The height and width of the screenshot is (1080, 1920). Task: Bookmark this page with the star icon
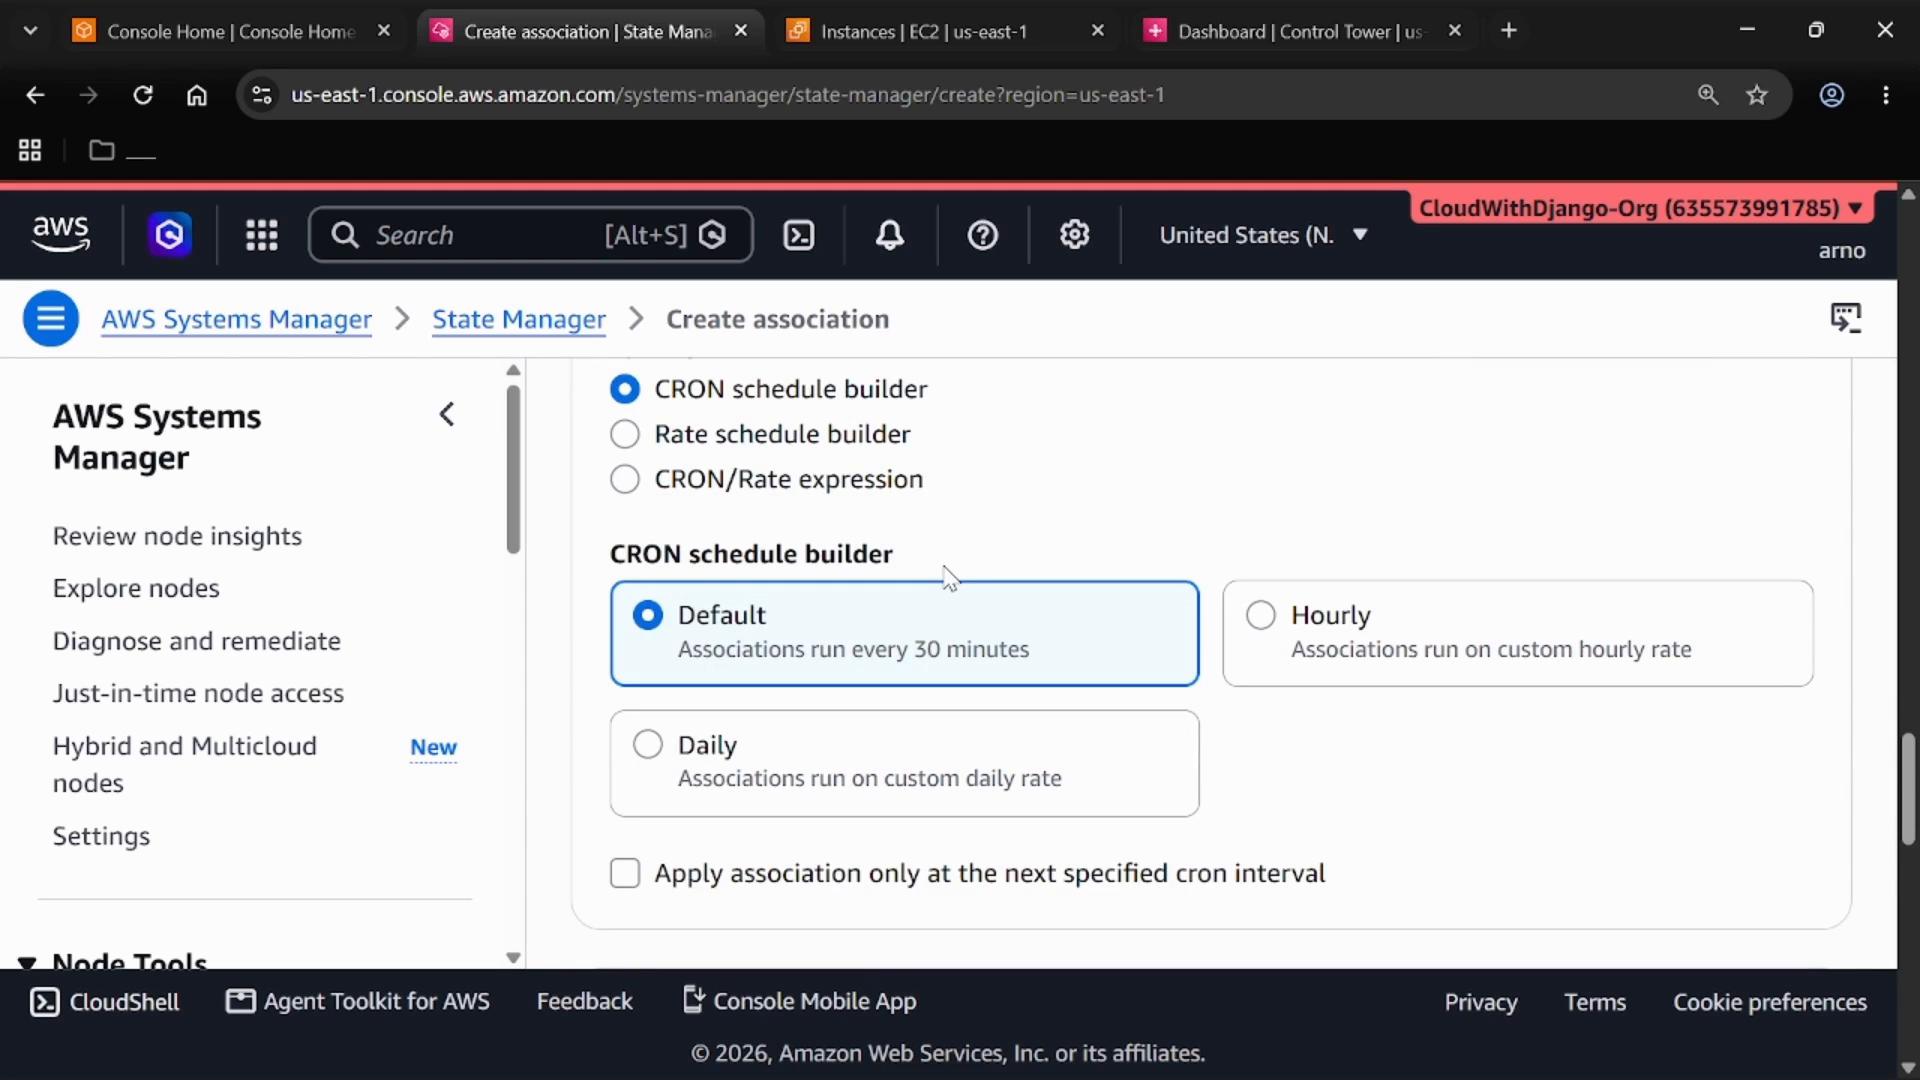(x=1757, y=95)
